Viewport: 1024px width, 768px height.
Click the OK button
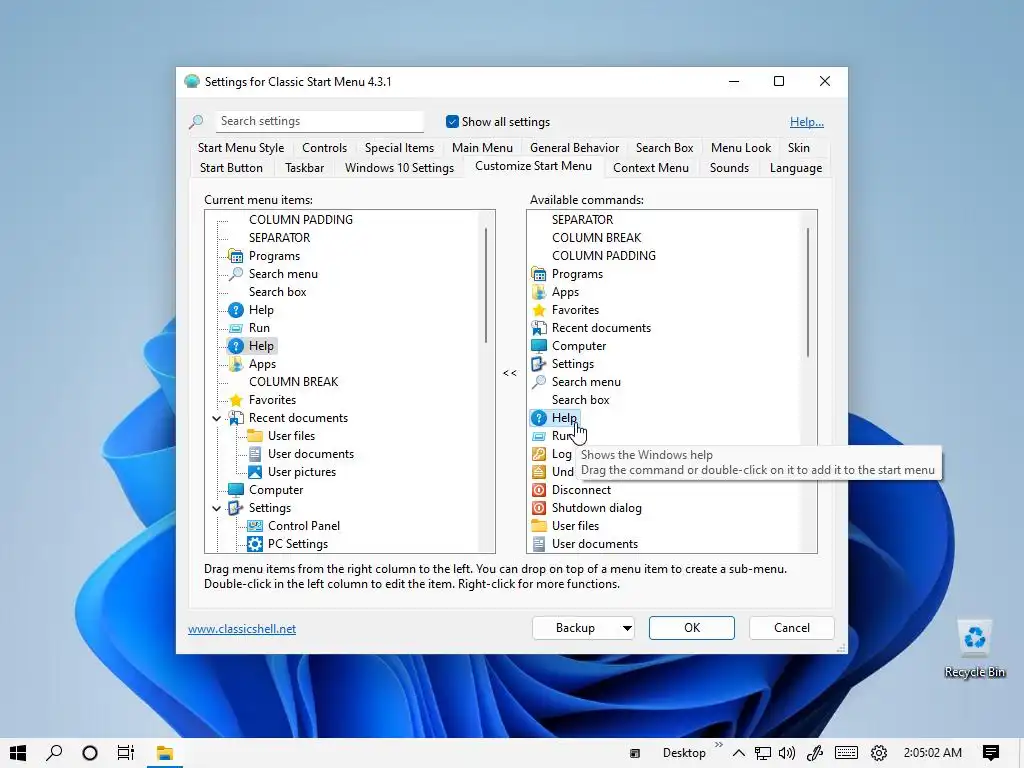pos(692,628)
